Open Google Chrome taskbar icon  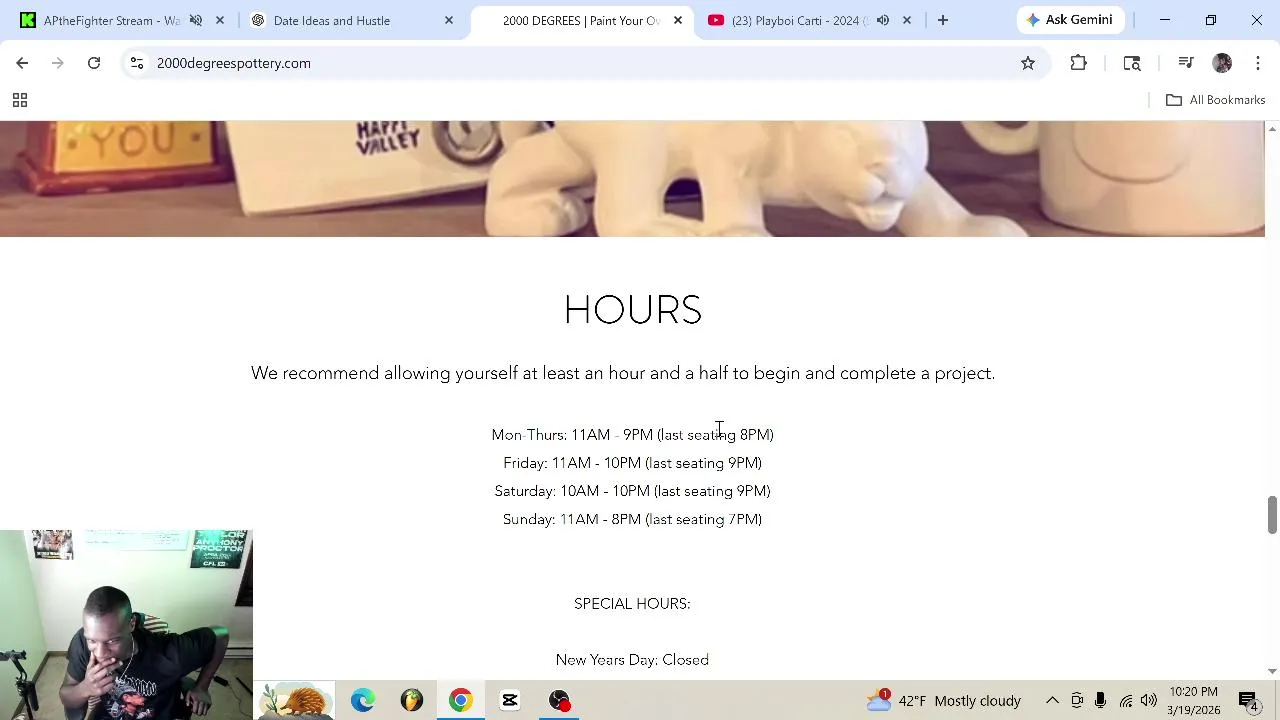pos(461,700)
